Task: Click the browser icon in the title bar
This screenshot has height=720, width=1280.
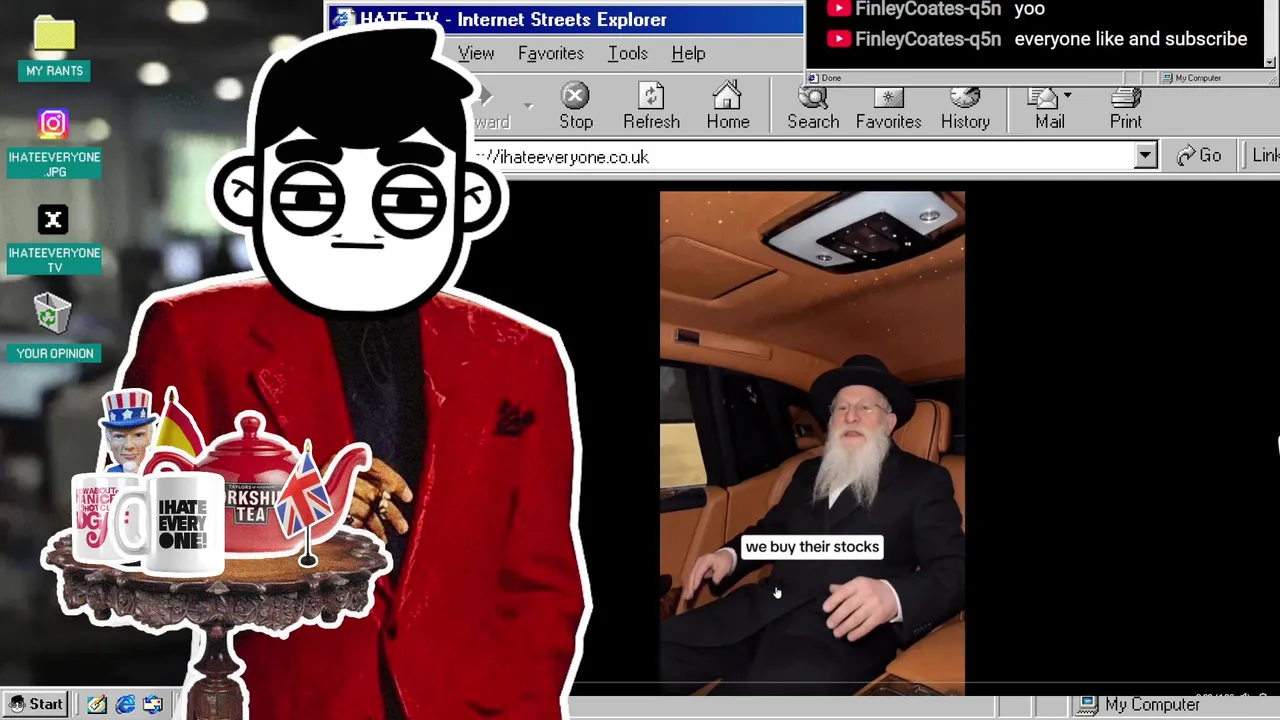Action: pyautogui.click(x=343, y=19)
